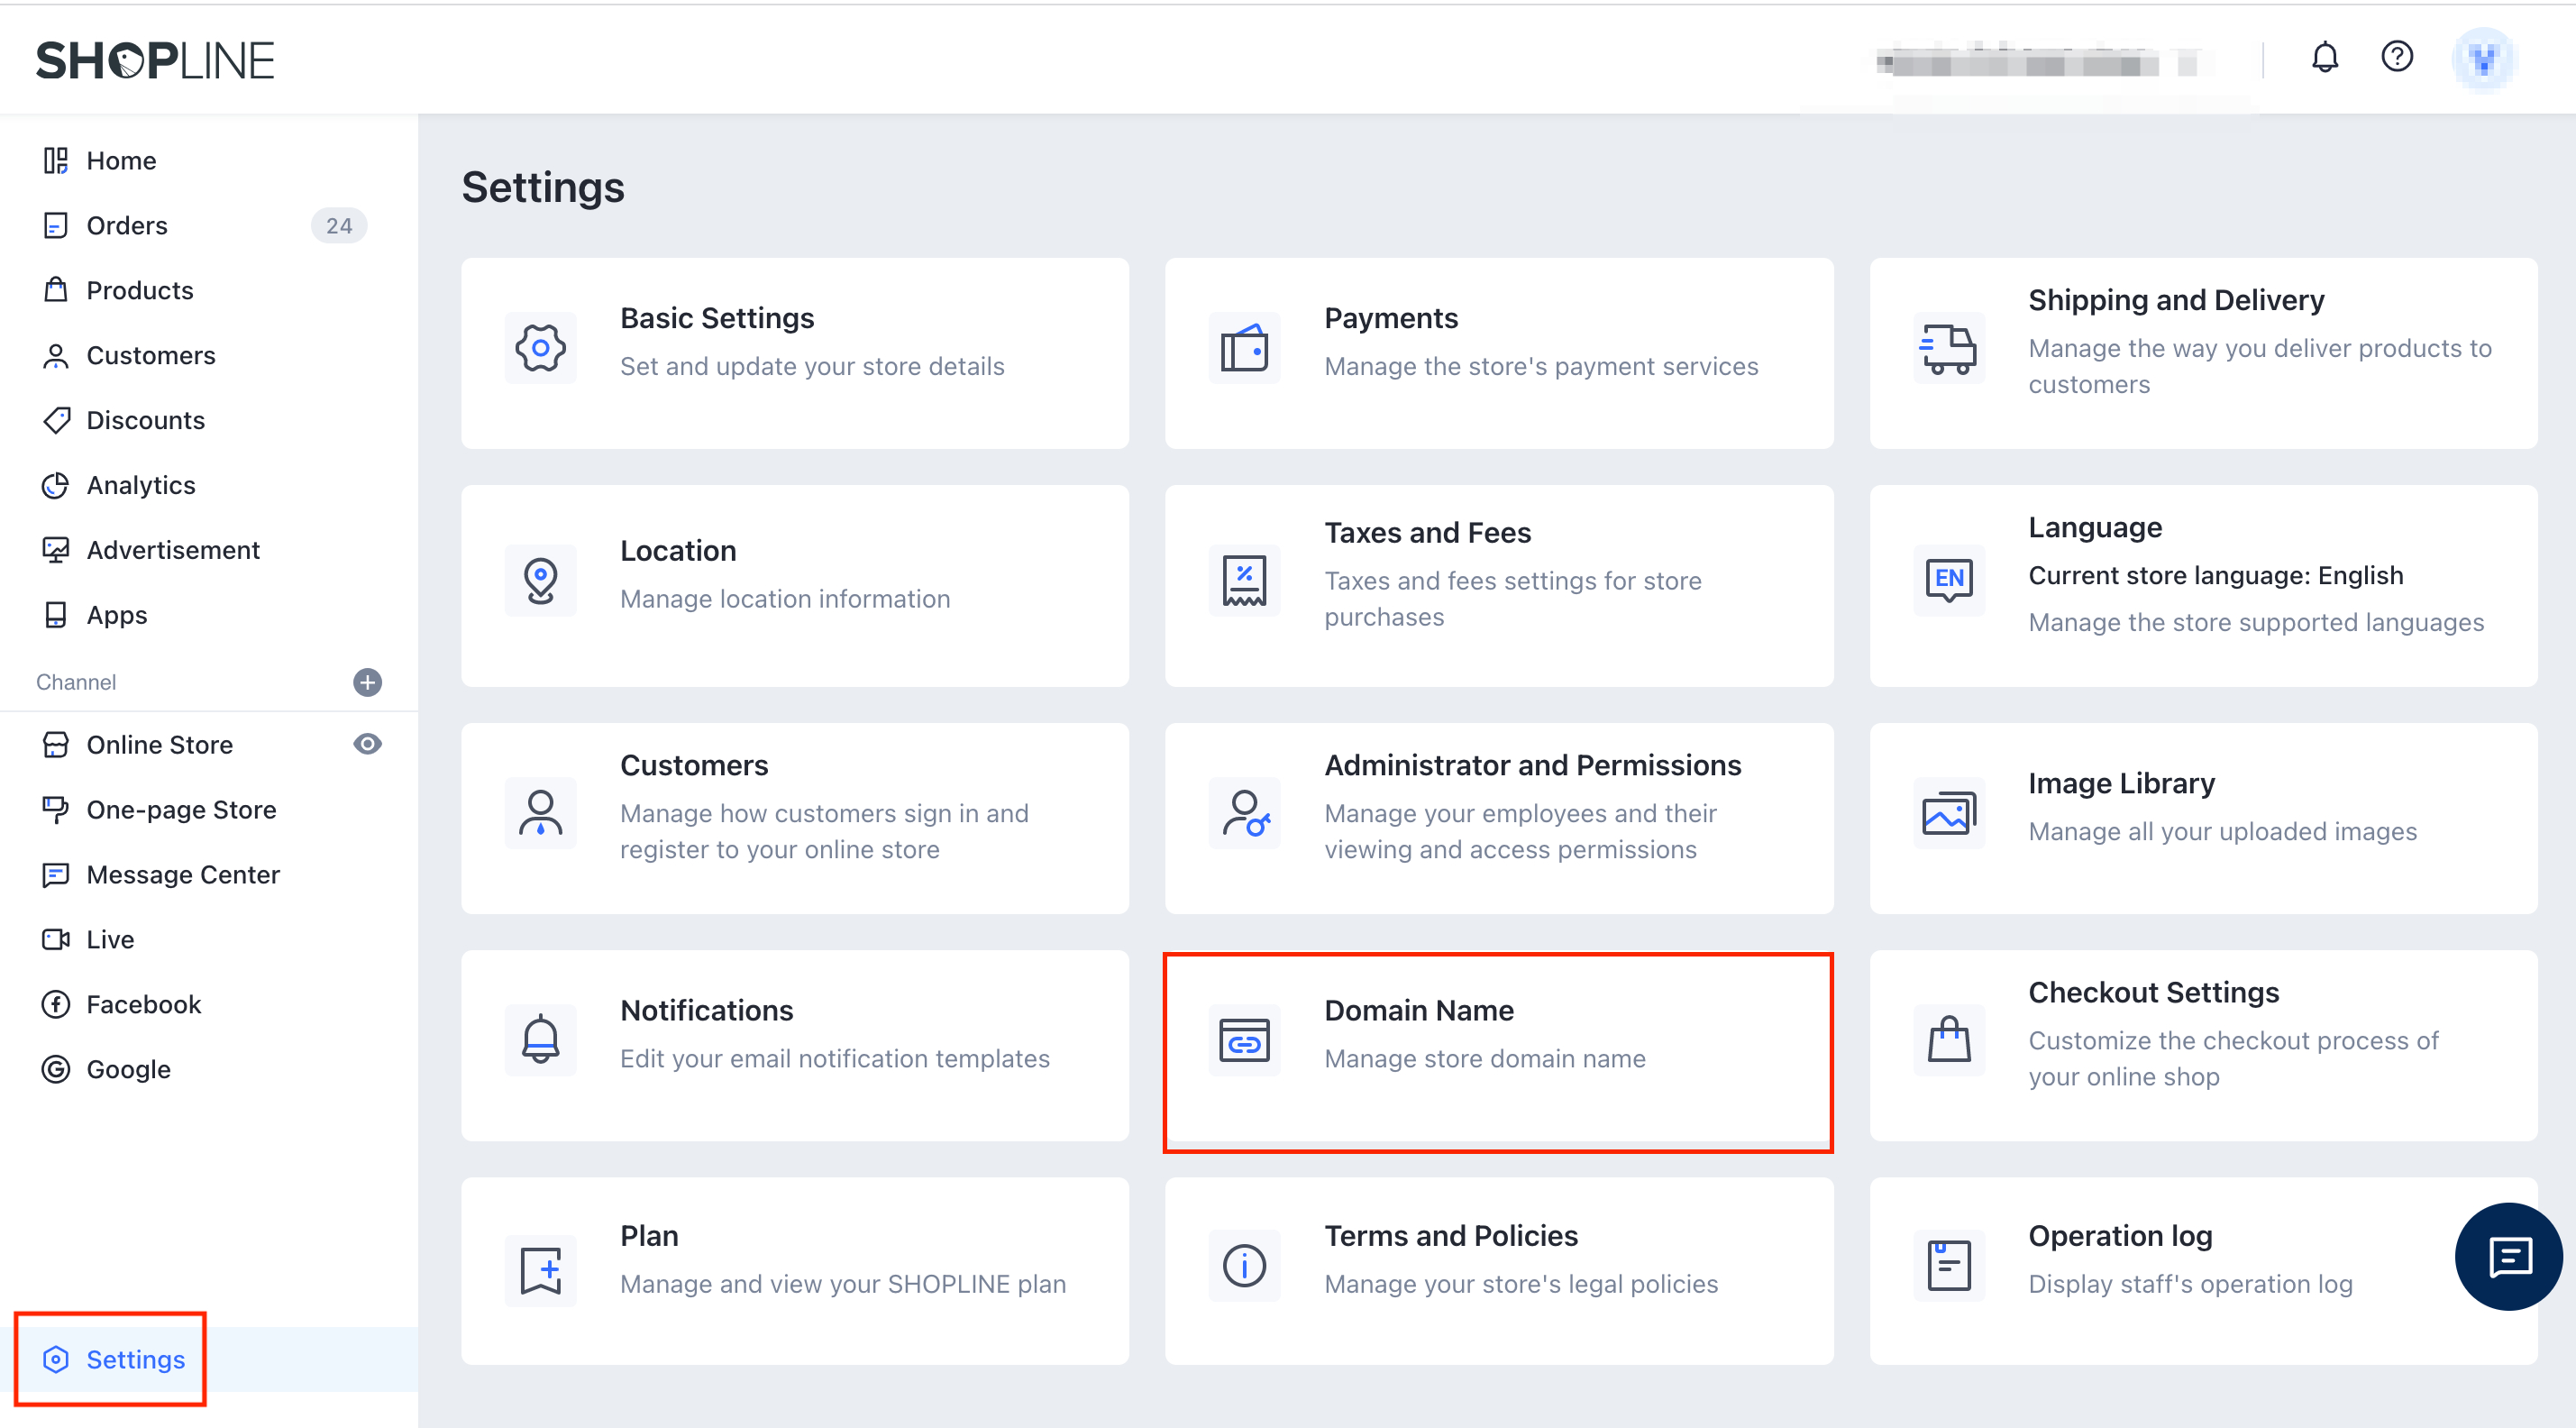This screenshot has height=1428, width=2576.
Task: Open Products in the sidebar
Action: tap(139, 290)
